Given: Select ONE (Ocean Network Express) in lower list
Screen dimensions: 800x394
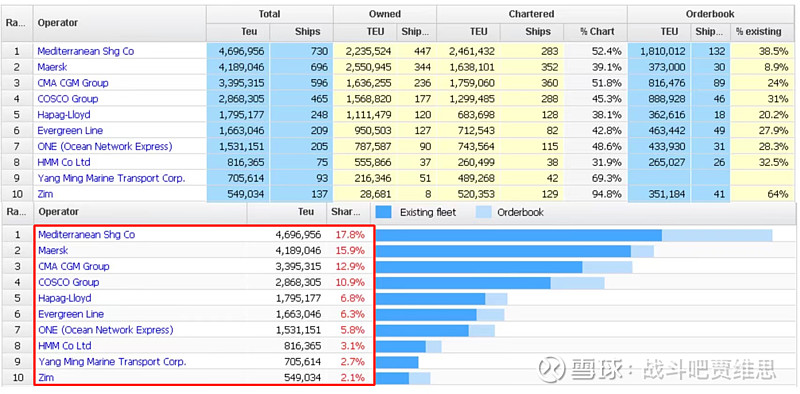Looking at the screenshot, I should [x=106, y=330].
